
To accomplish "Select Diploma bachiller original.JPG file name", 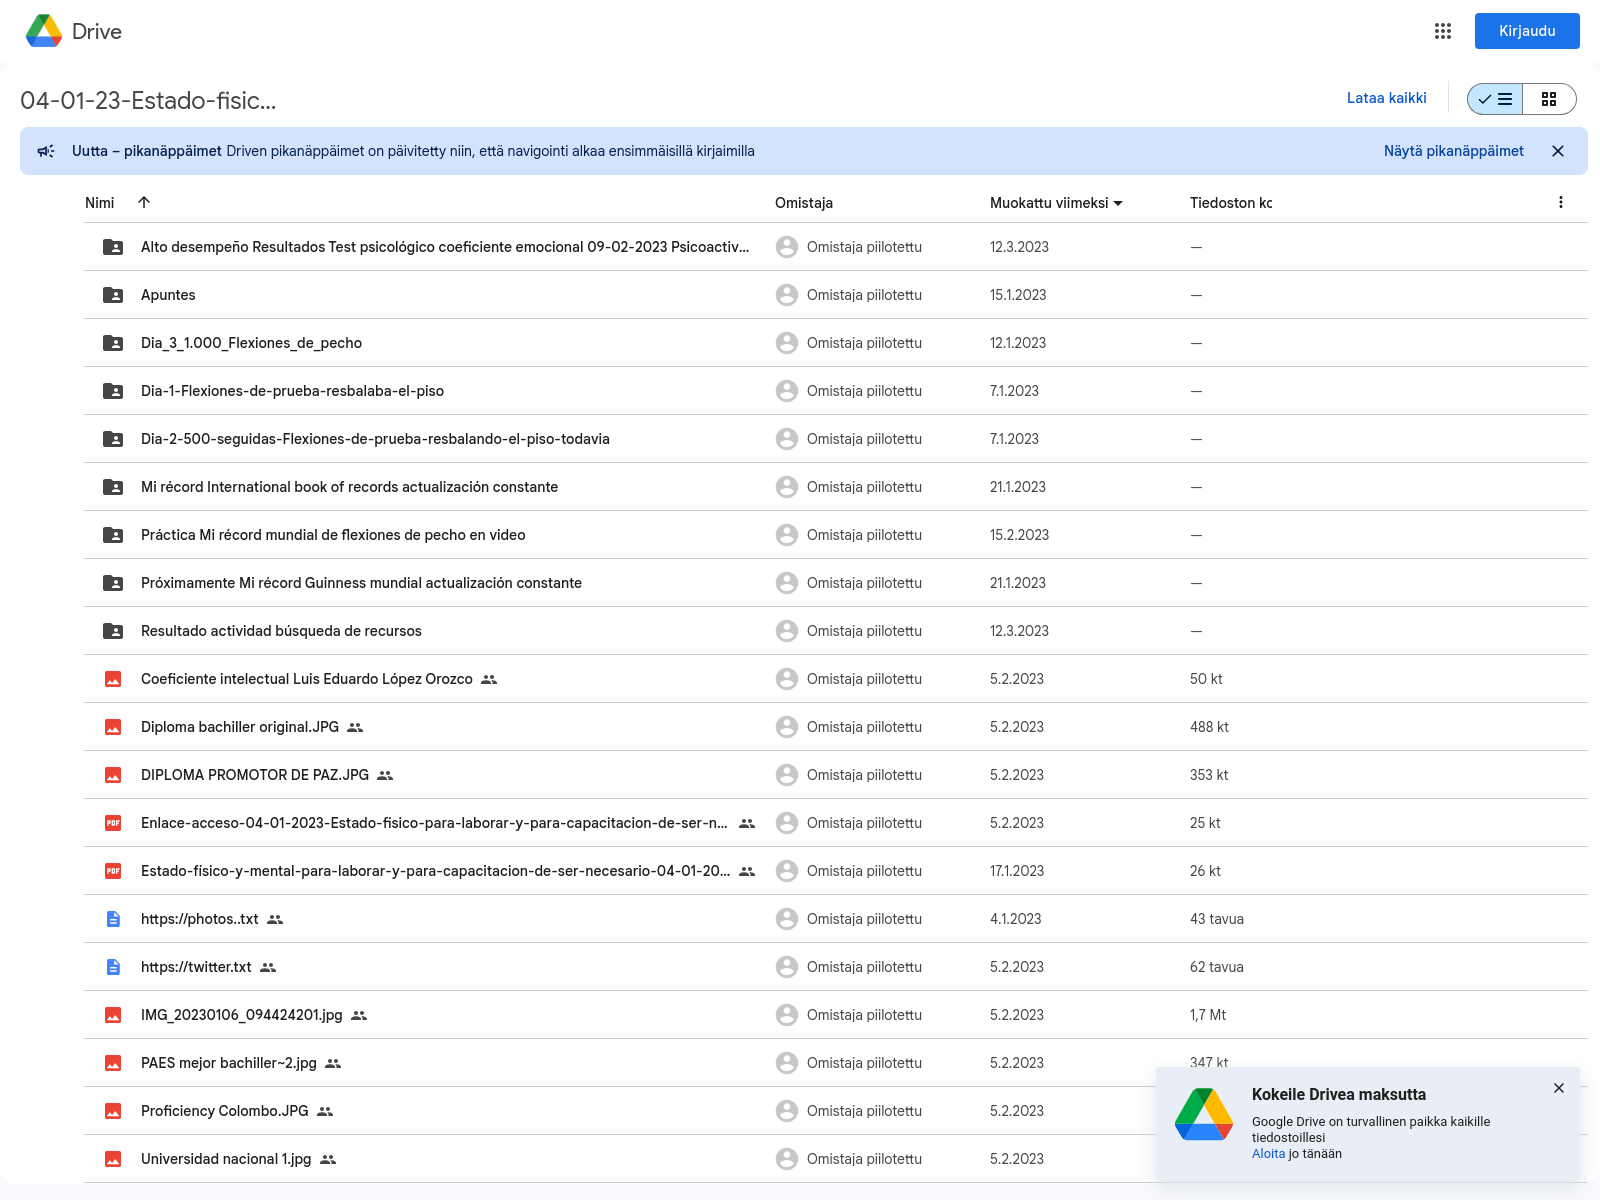I will [x=240, y=727].
